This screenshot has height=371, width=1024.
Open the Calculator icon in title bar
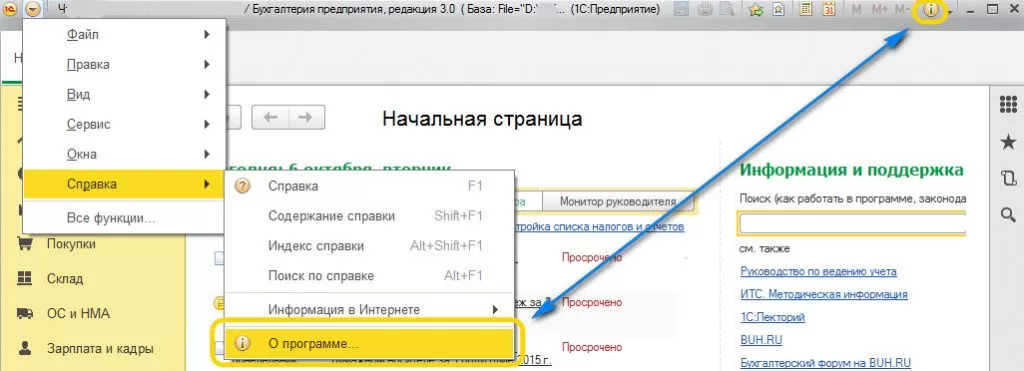(x=807, y=10)
